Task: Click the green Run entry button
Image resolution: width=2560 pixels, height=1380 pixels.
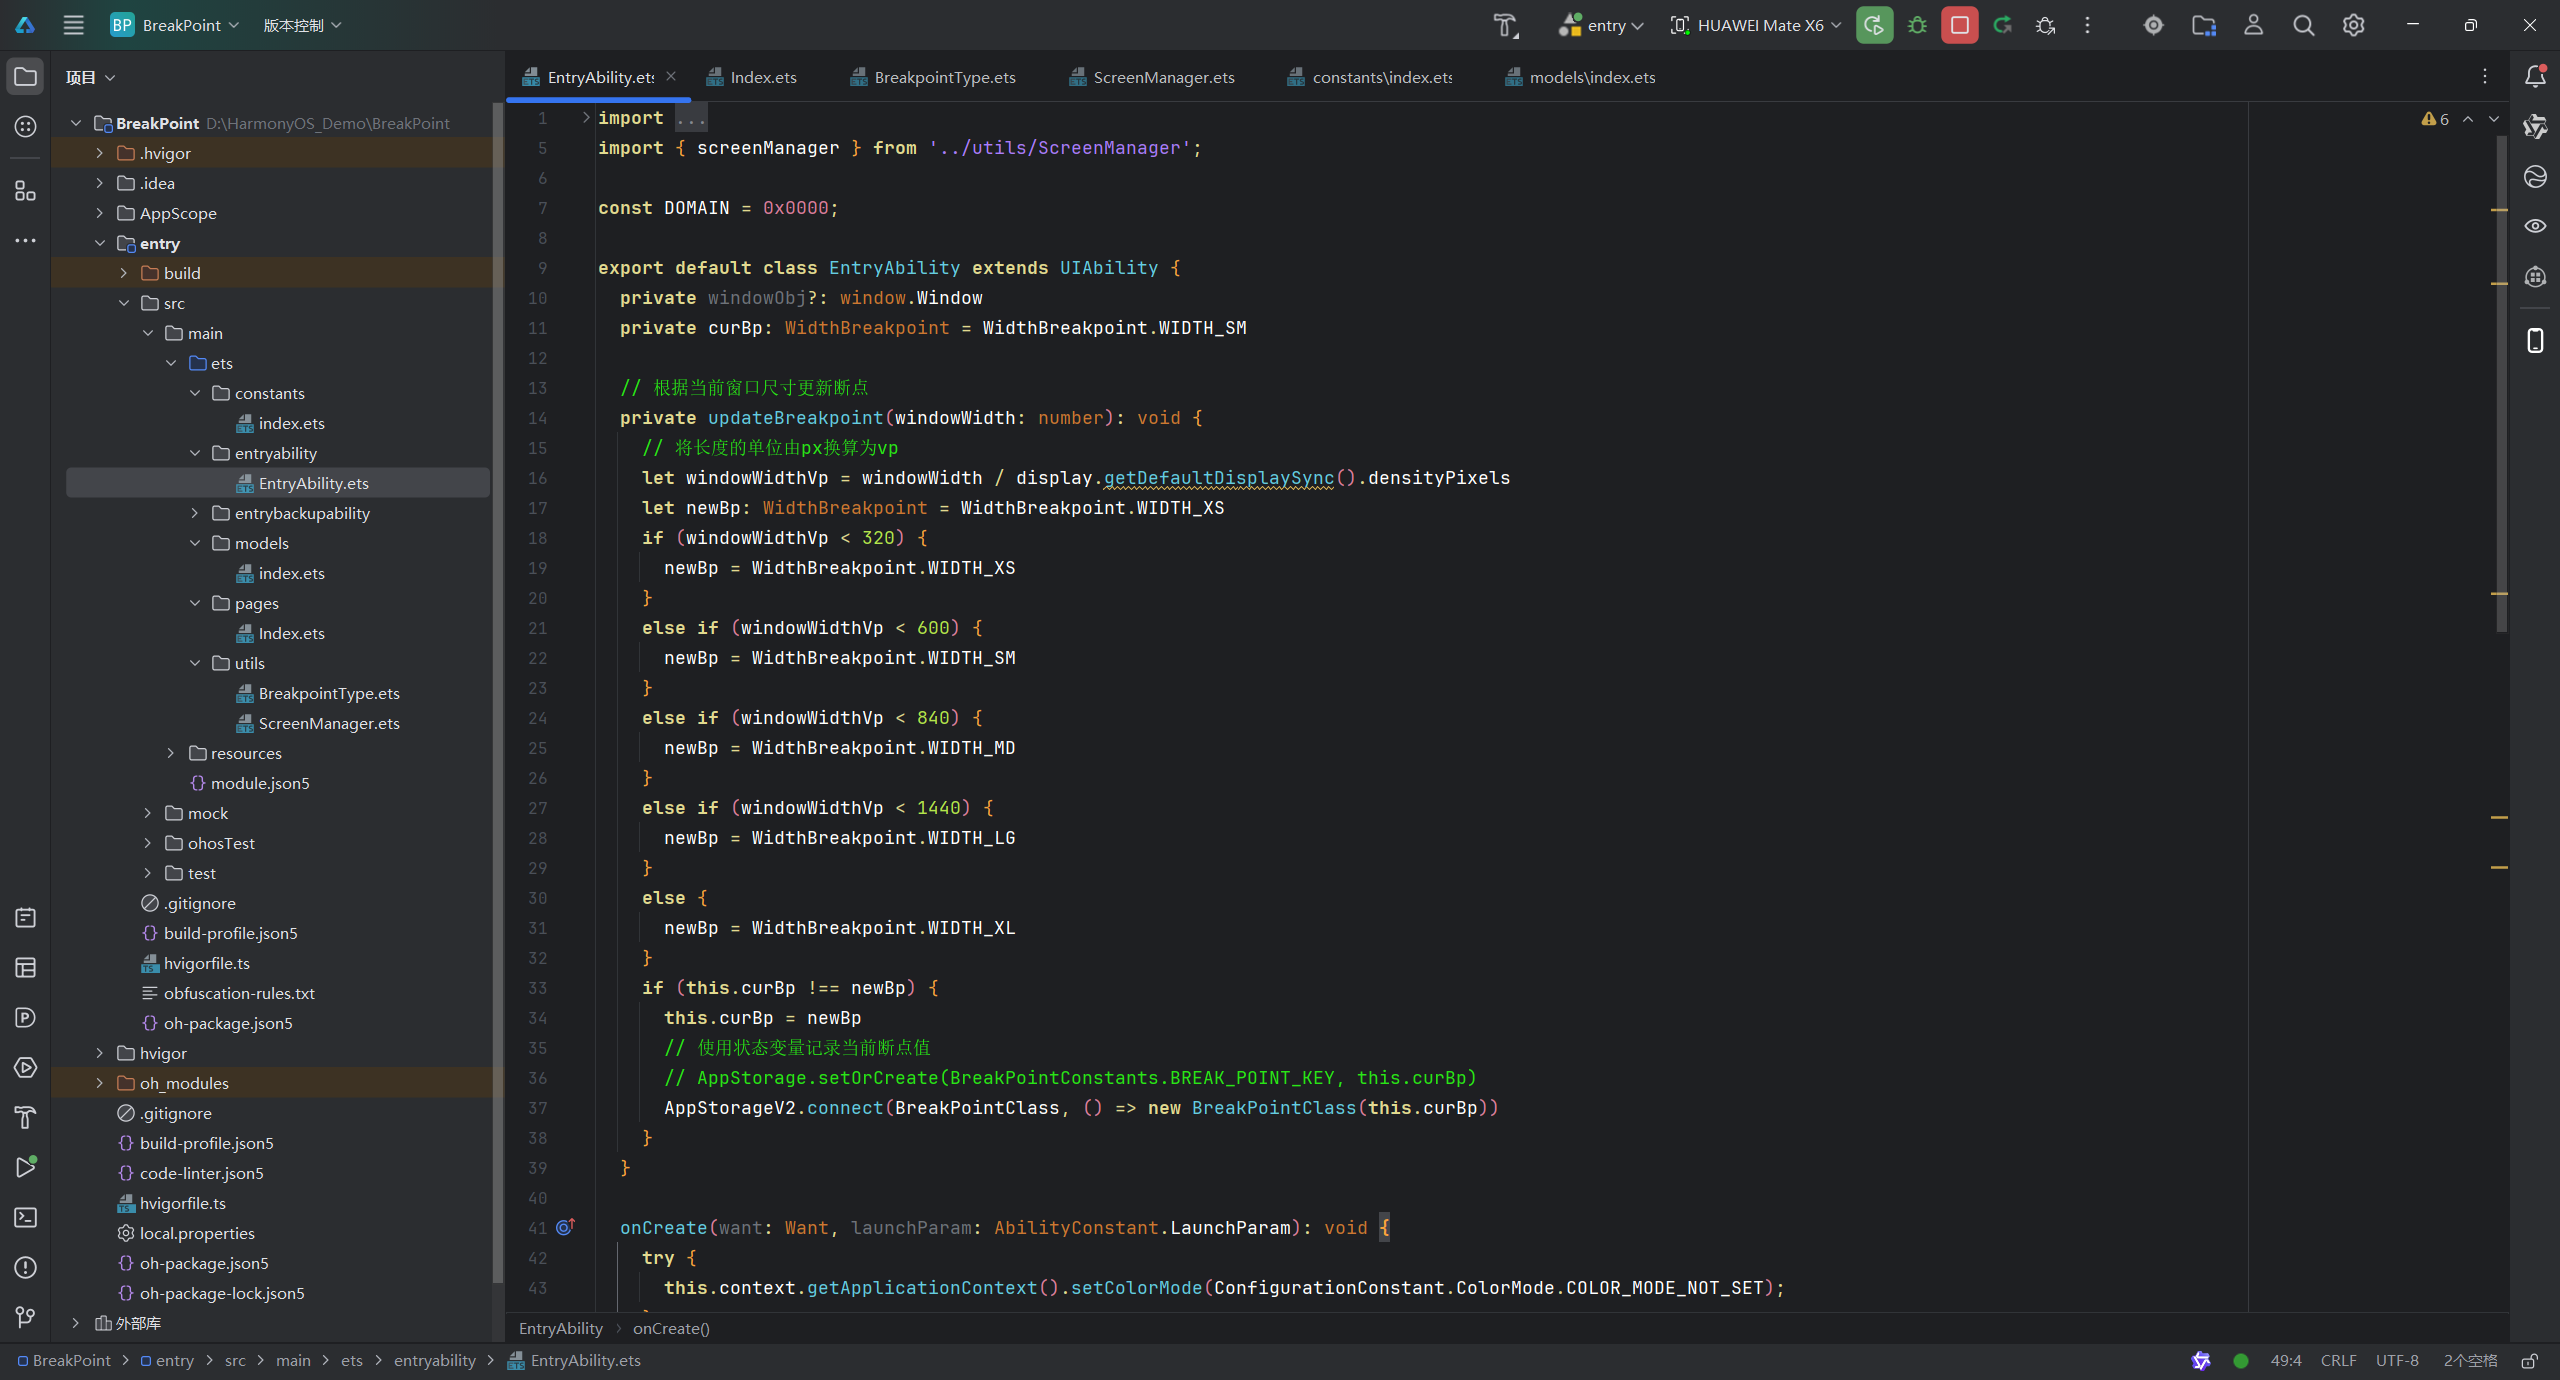Action: point(1874,25)
